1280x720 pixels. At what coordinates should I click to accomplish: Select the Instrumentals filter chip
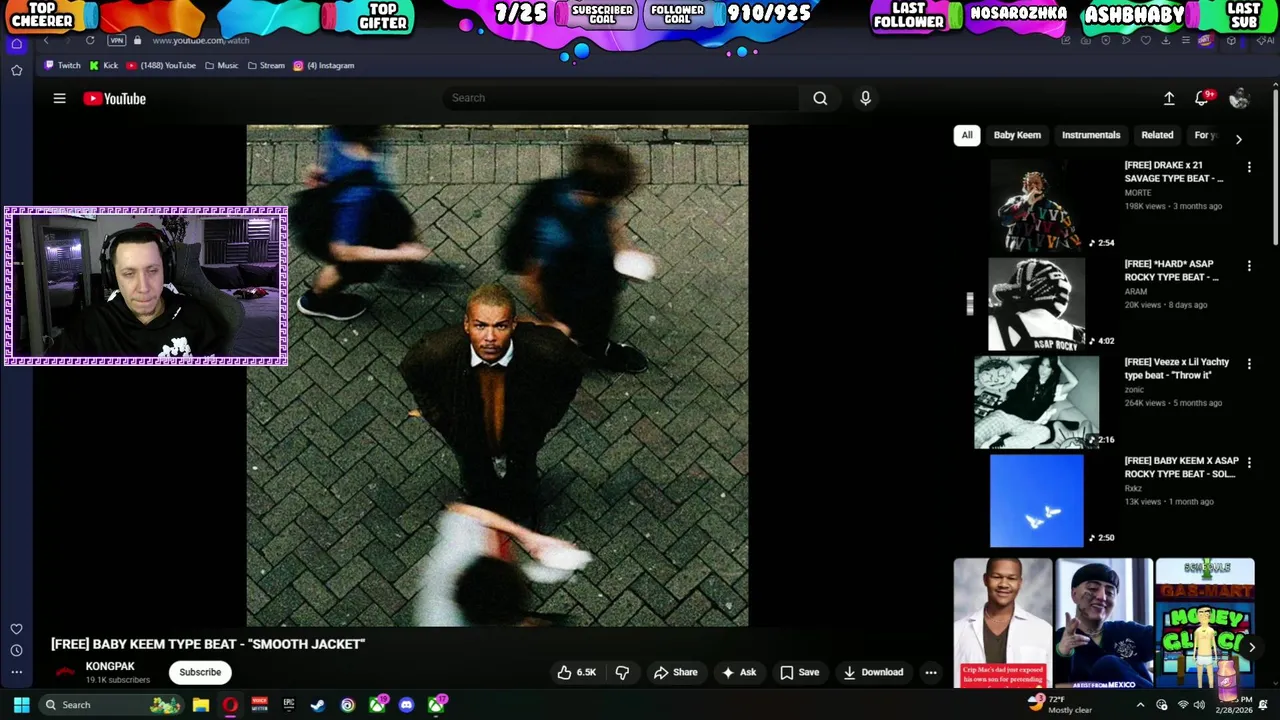point(1091,135)
